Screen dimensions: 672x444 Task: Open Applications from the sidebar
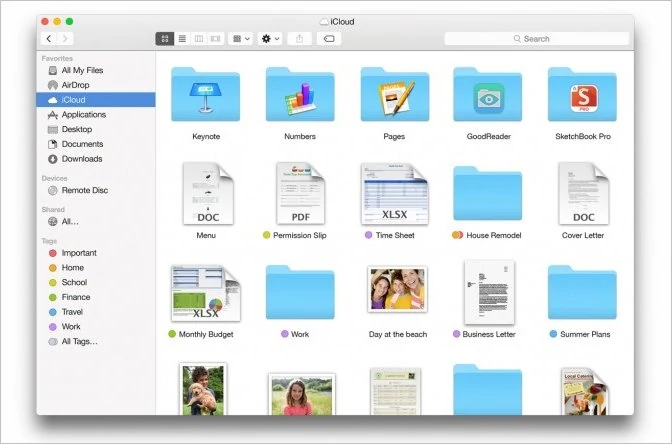coord(96,114)
